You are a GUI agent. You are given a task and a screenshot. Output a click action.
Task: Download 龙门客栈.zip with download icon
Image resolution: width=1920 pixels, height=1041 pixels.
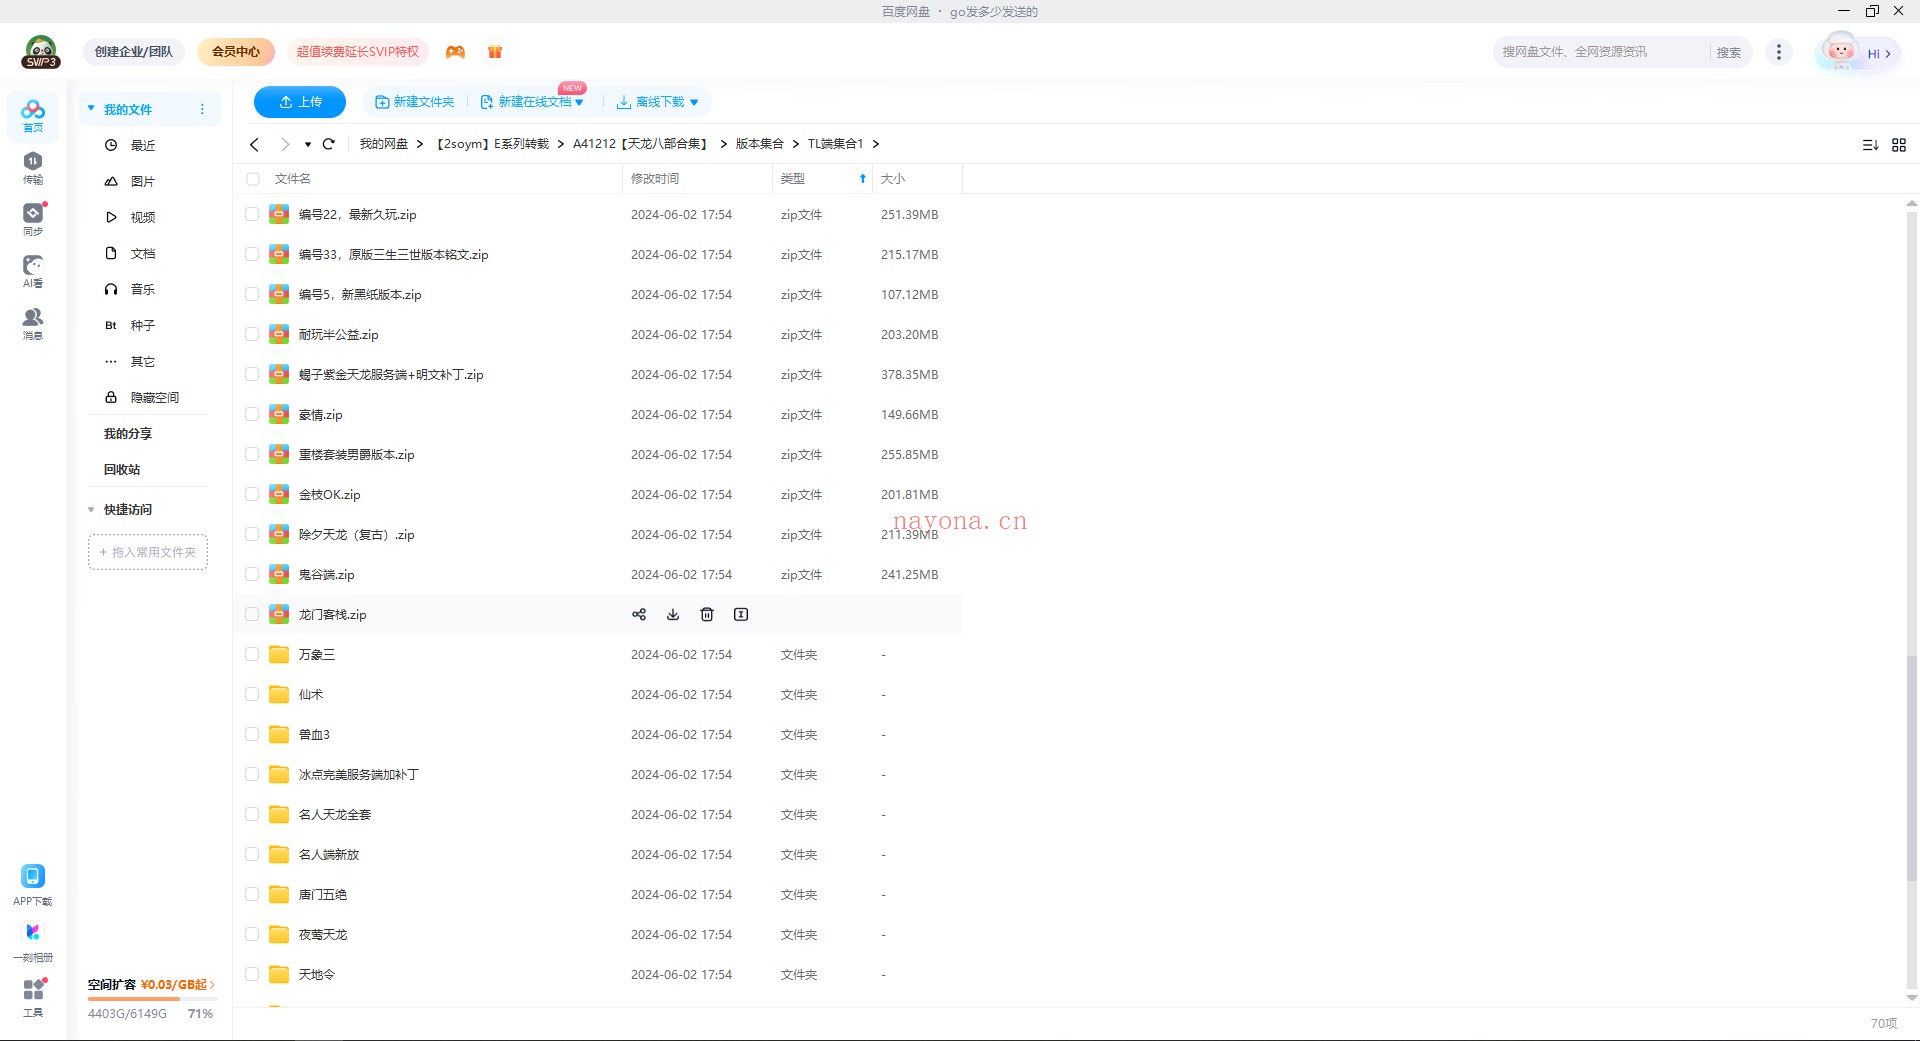673,614
